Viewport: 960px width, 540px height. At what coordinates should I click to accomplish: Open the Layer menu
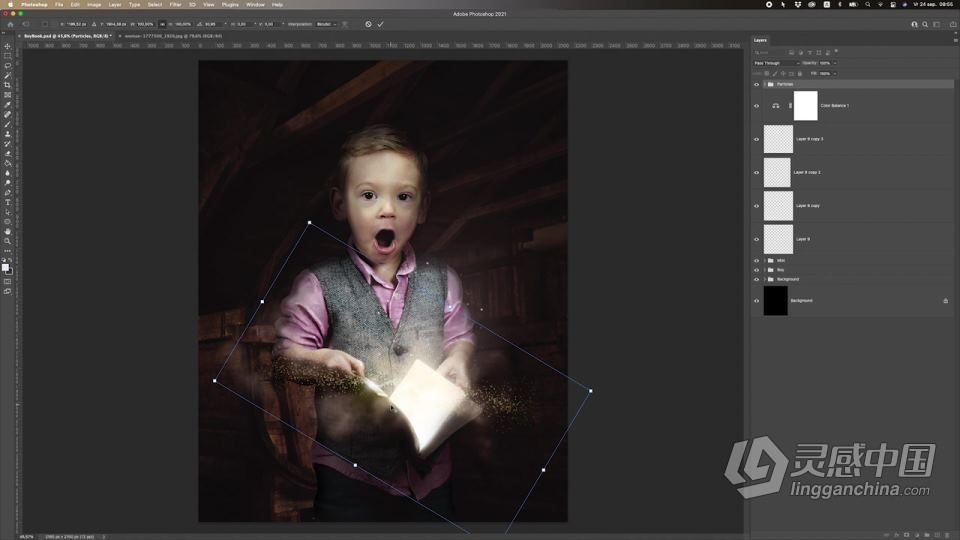[x=115, y=4]
